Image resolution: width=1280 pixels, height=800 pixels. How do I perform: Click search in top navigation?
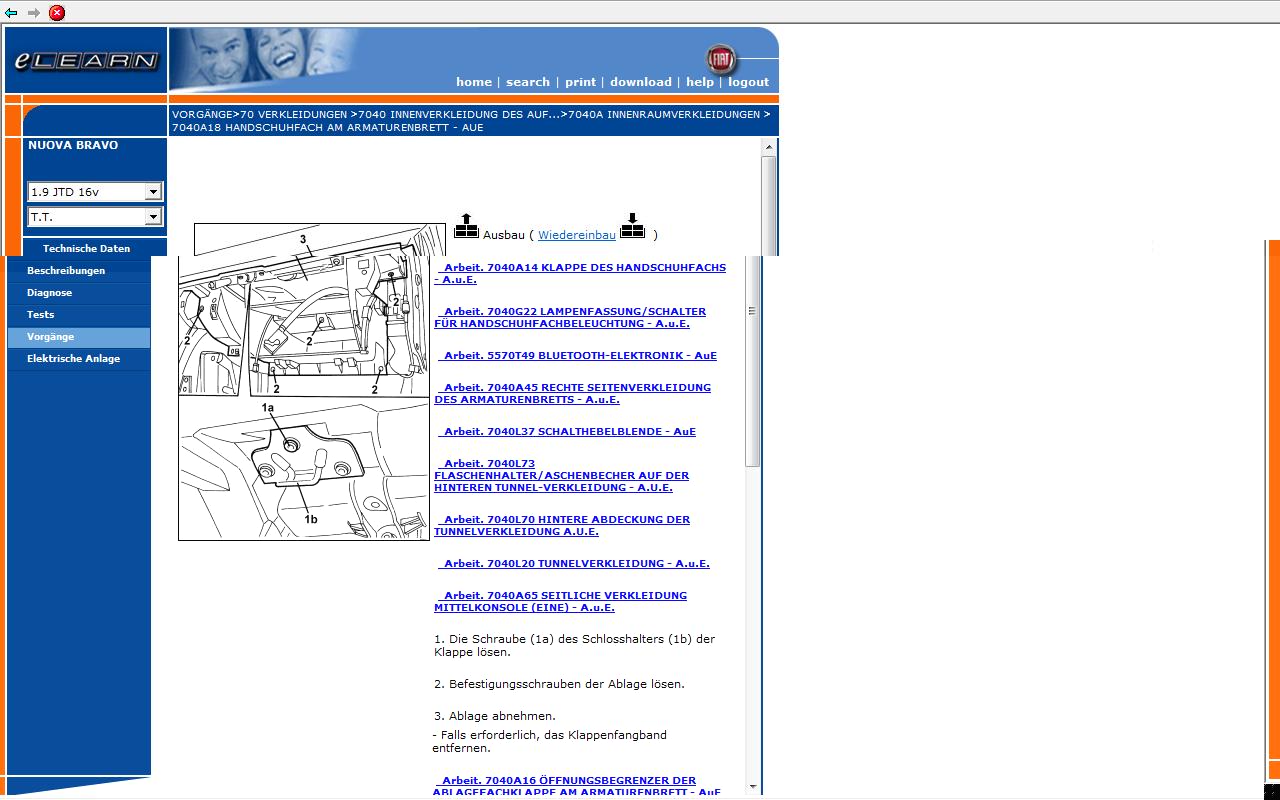(x=527, y=82)
